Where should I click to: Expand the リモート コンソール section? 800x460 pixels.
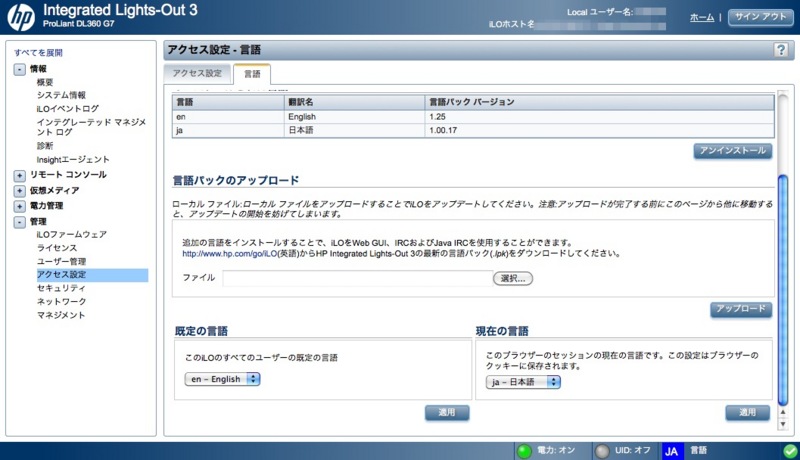point(19,176)
